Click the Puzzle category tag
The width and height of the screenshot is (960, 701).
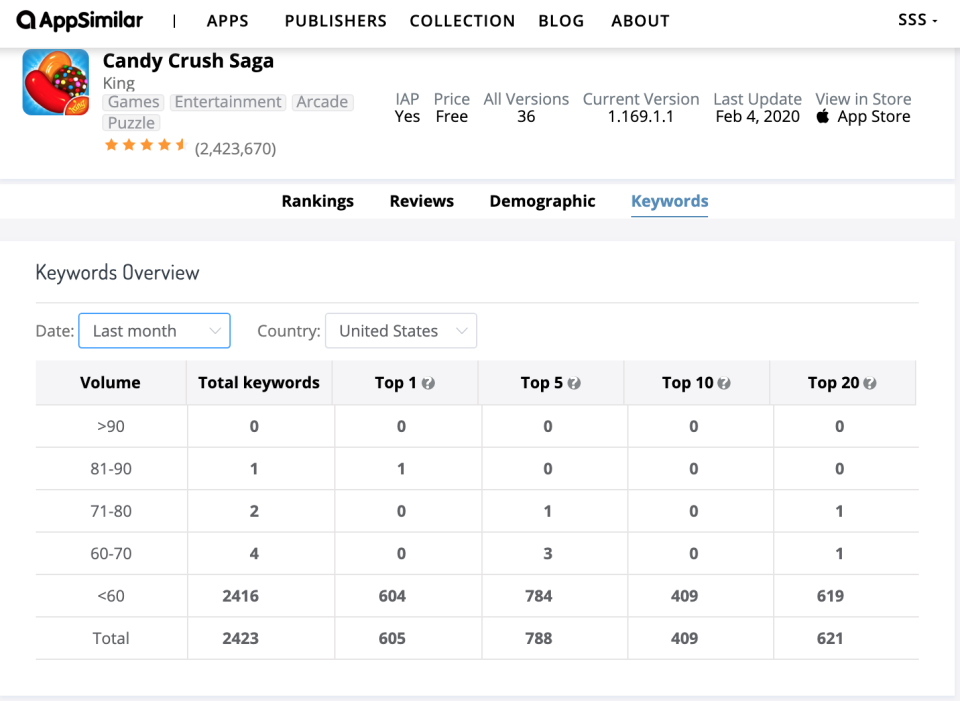(131, 123)
